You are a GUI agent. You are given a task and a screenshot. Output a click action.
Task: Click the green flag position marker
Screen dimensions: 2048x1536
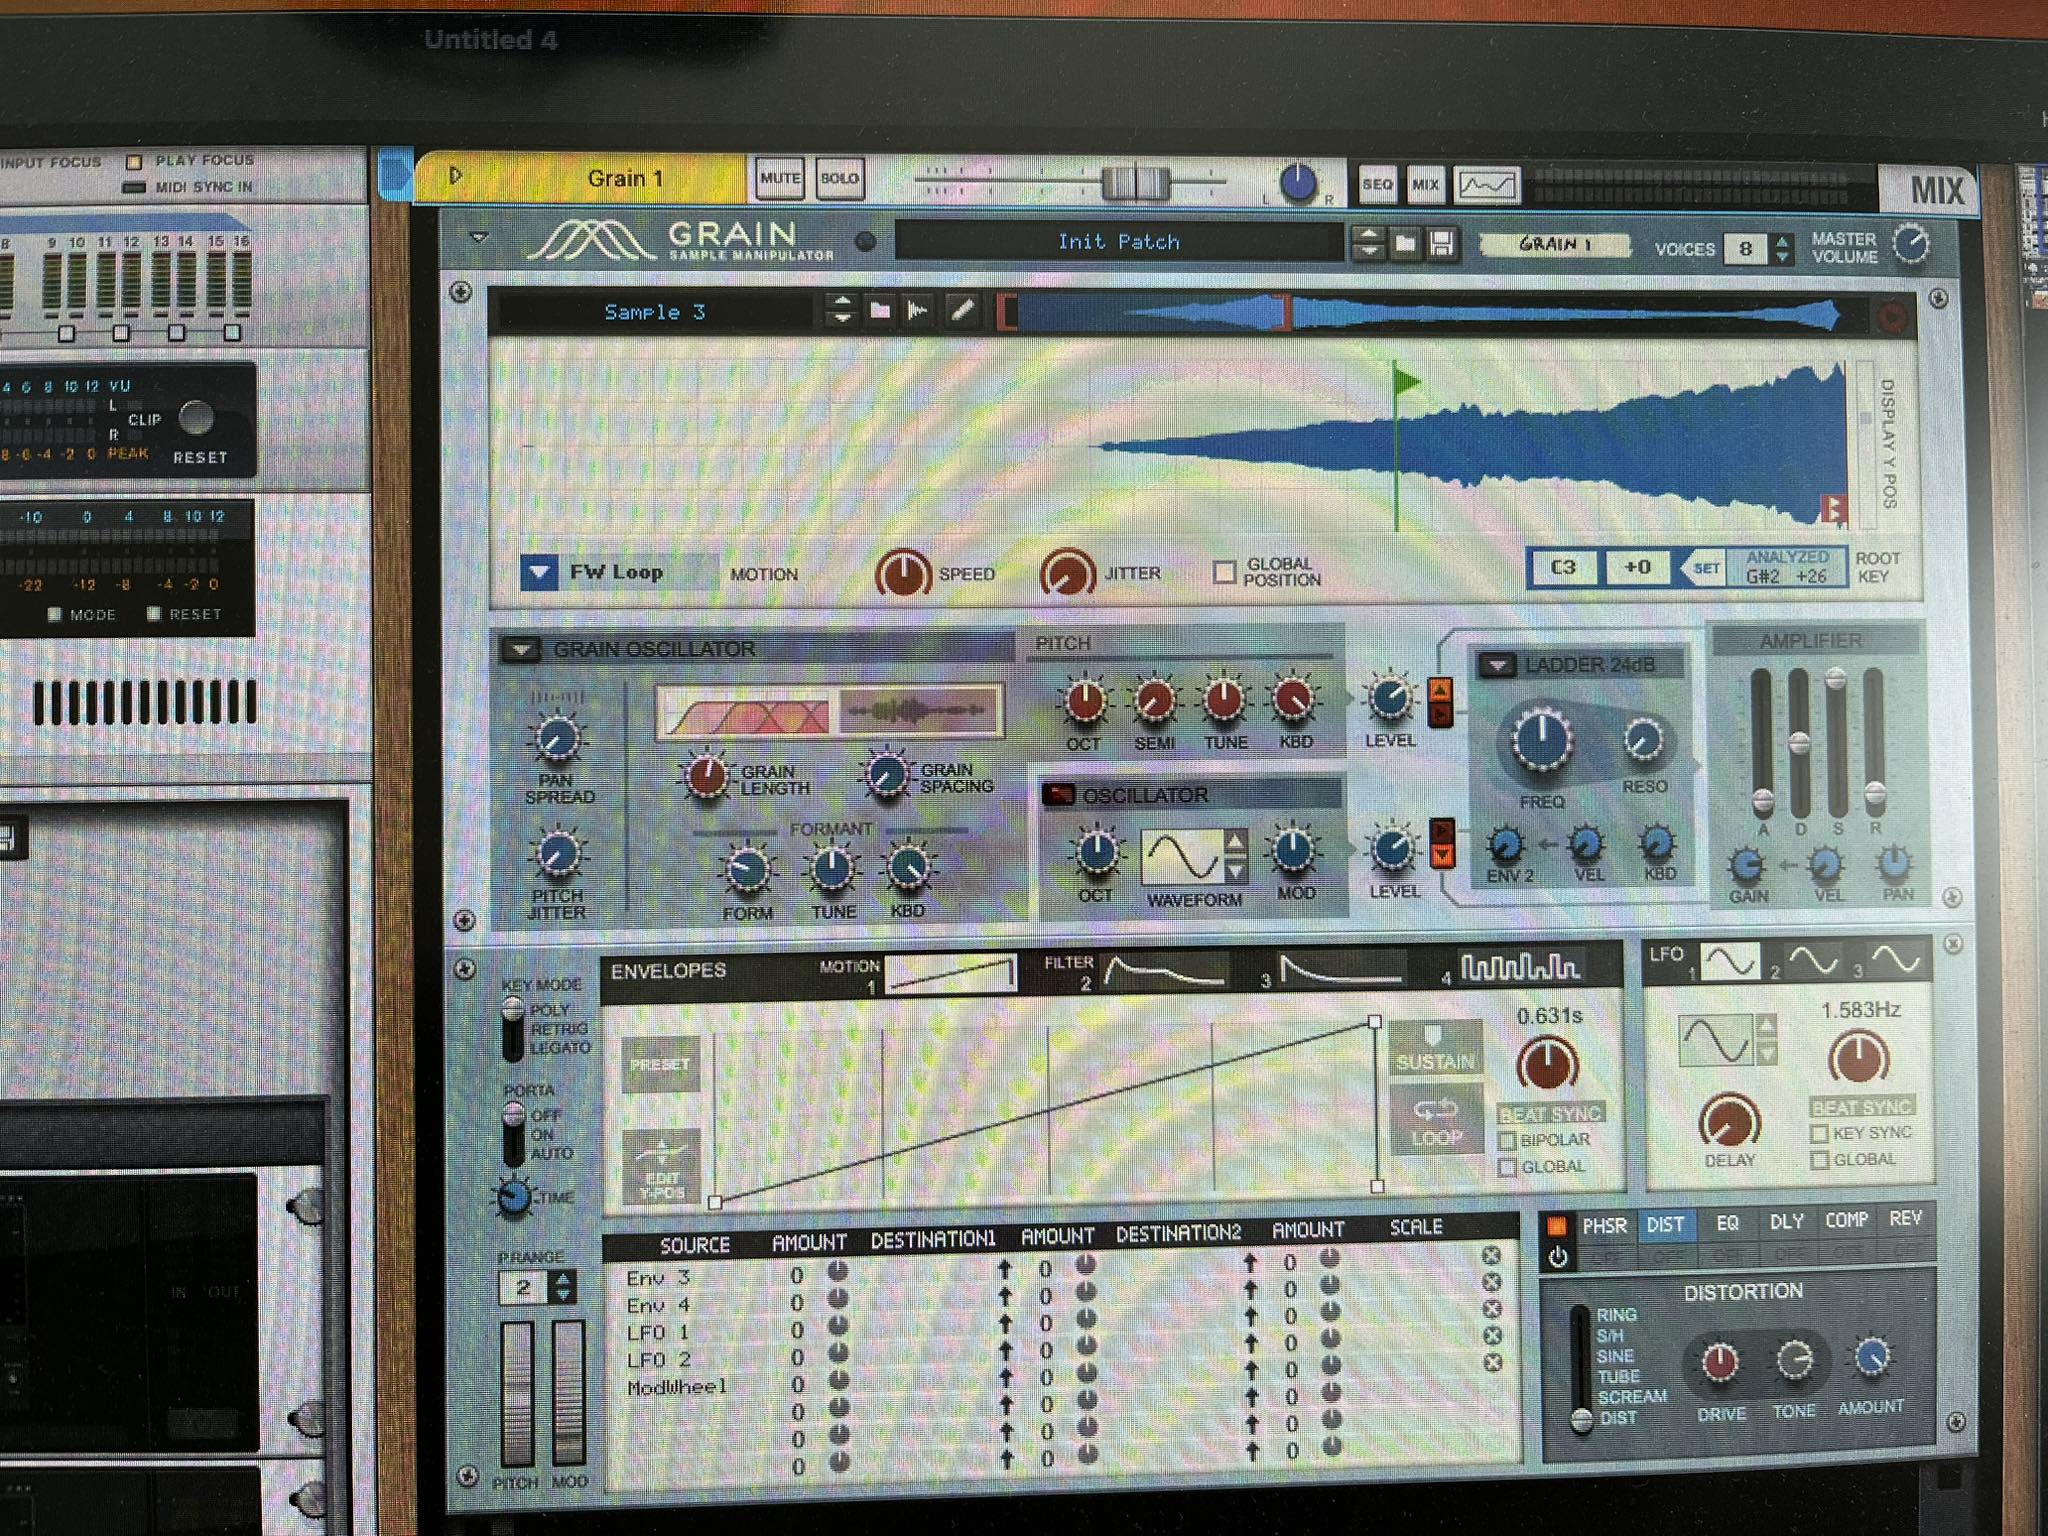pos(1407,381)
